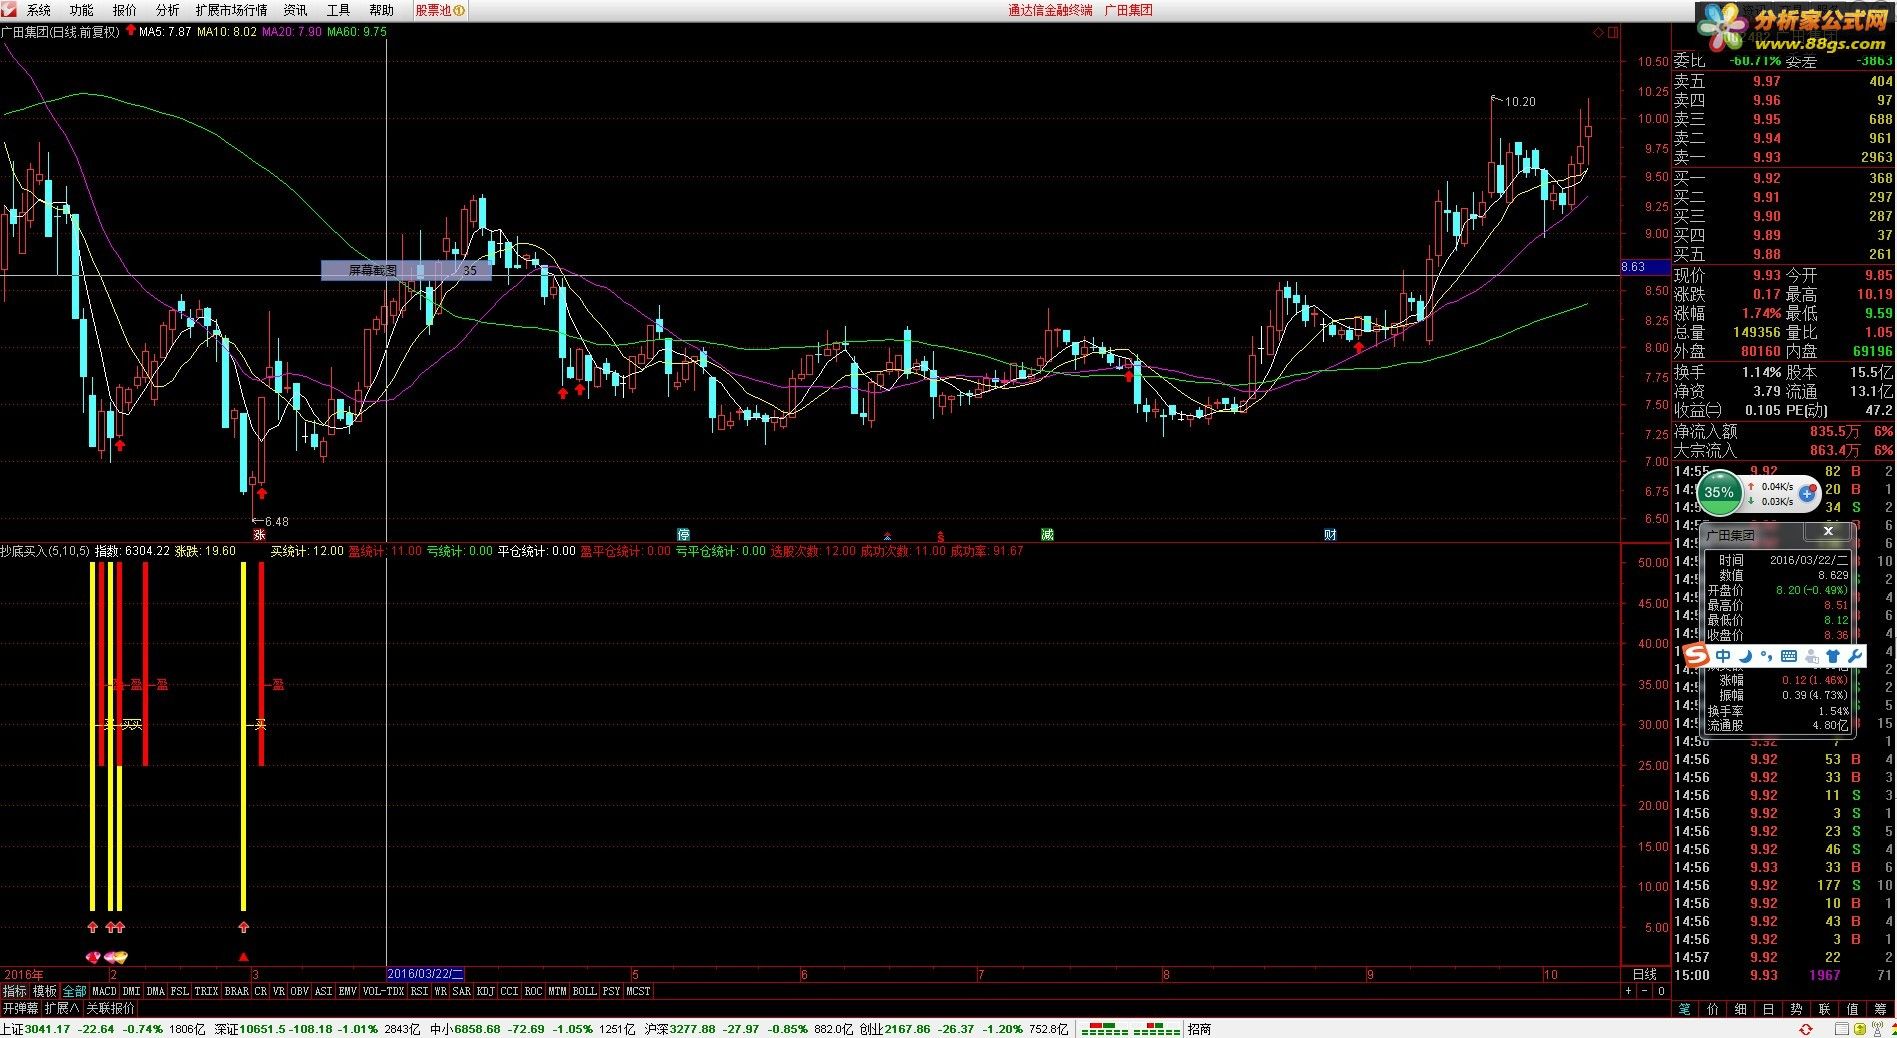Select the DMI indicator tab
This screenshot has height=1038, width=1897.
(x=131, y=991)
